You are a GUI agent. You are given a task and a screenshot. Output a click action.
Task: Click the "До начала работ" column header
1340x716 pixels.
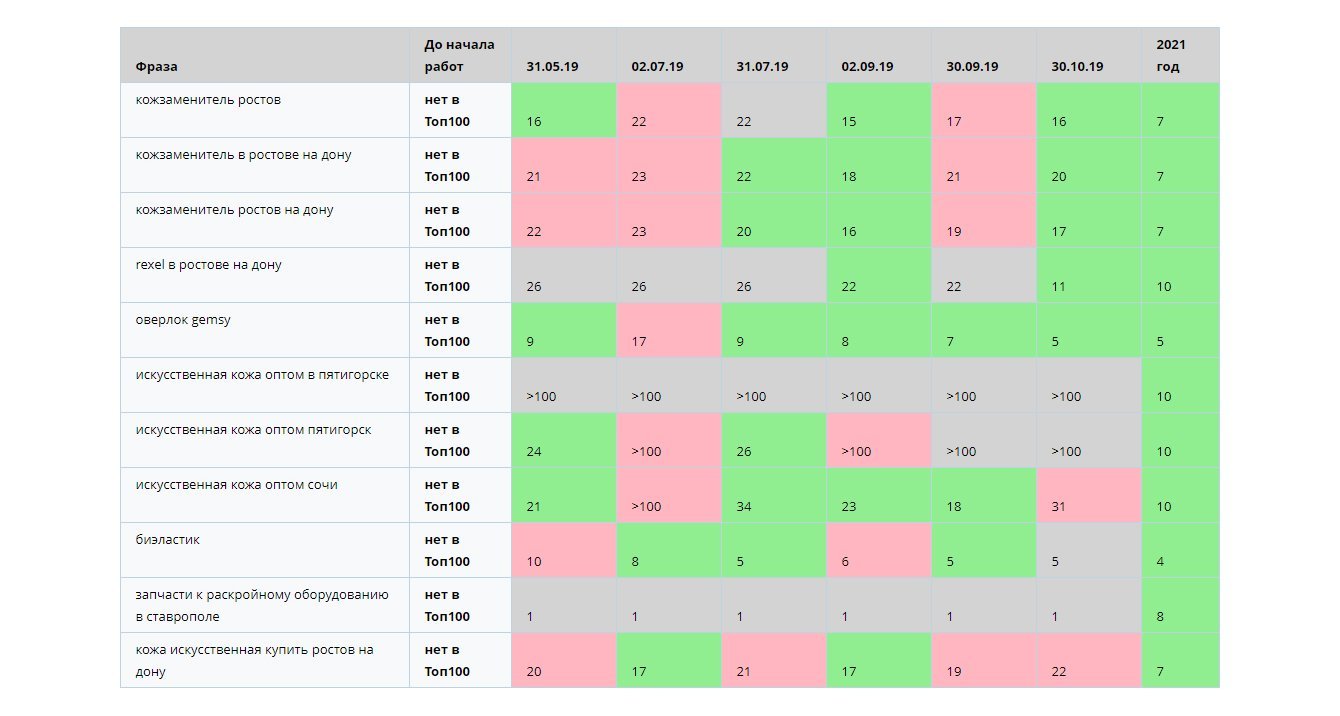[459, 55]
